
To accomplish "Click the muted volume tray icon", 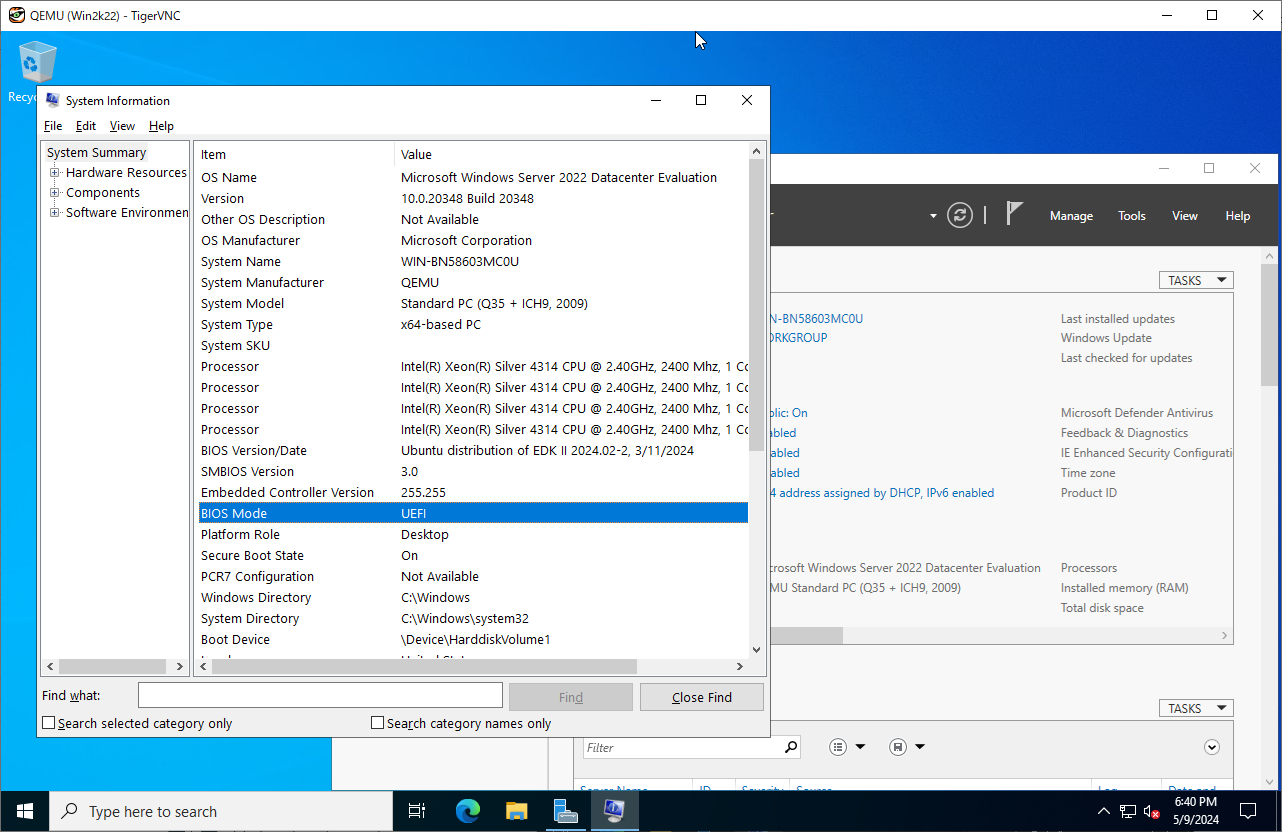I will click(1152, 811).
